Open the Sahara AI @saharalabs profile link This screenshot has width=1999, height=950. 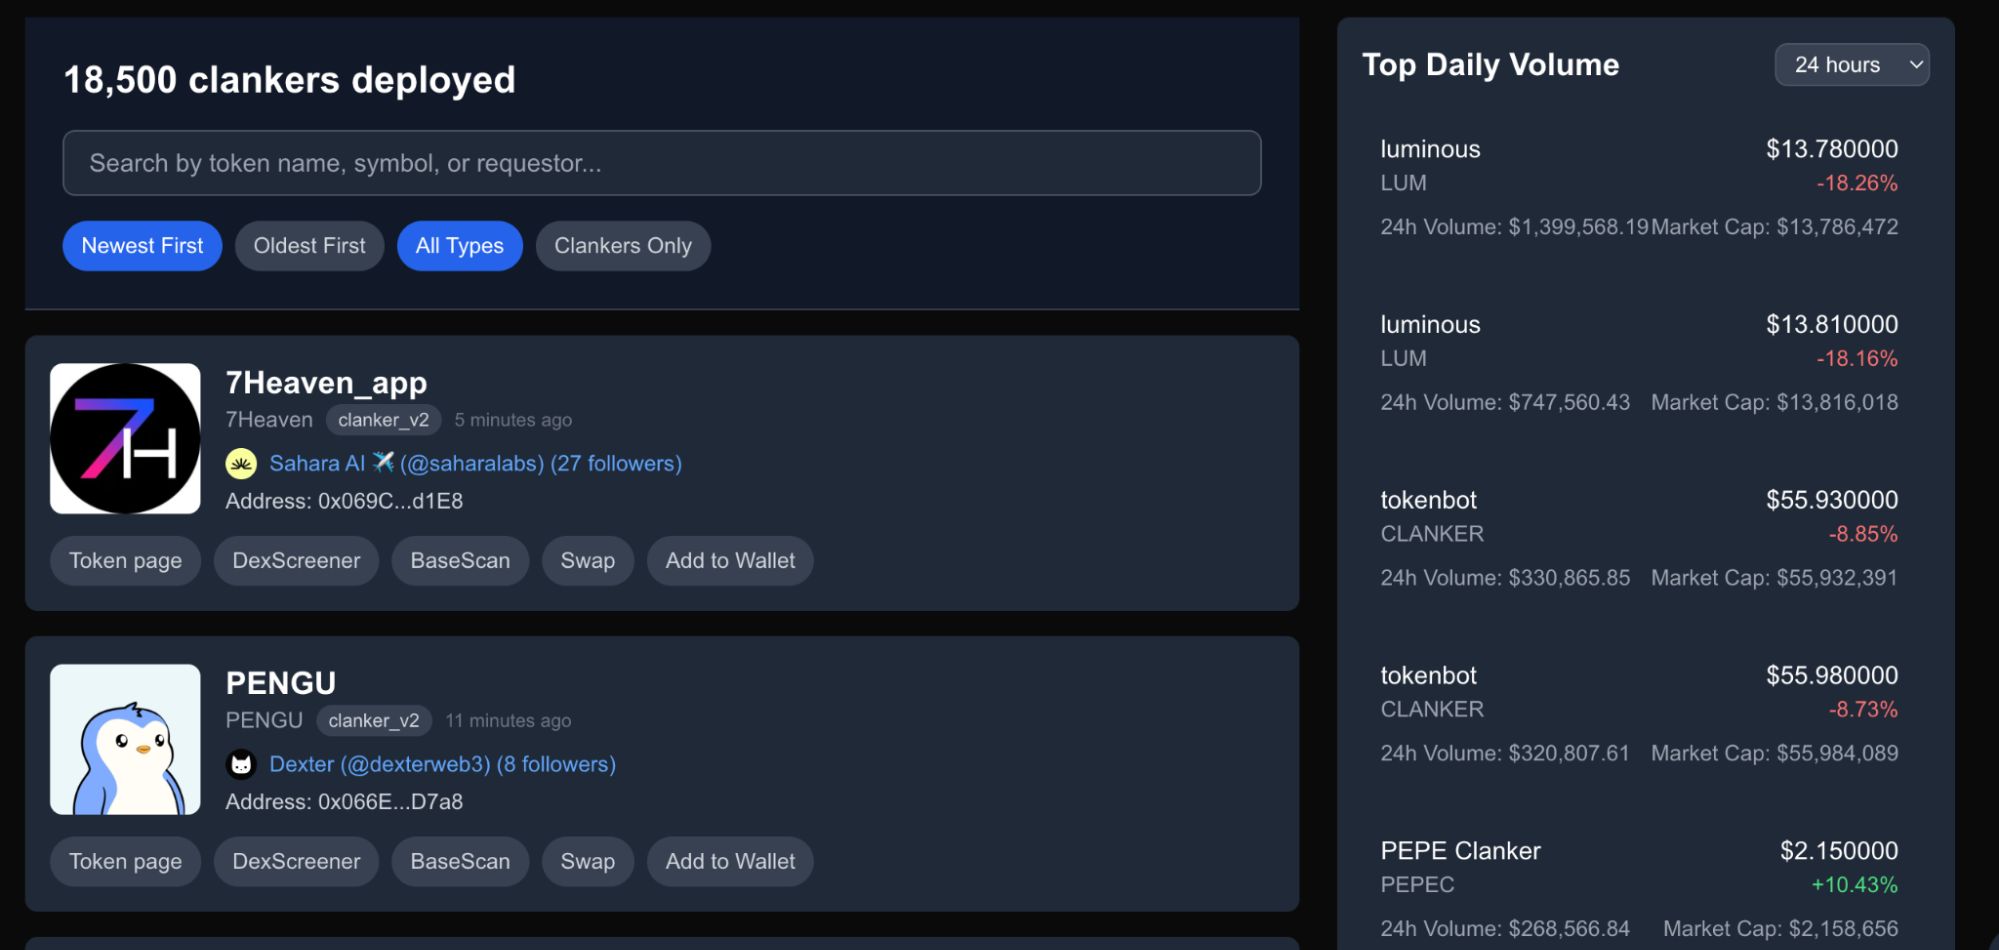coord(475,464)
